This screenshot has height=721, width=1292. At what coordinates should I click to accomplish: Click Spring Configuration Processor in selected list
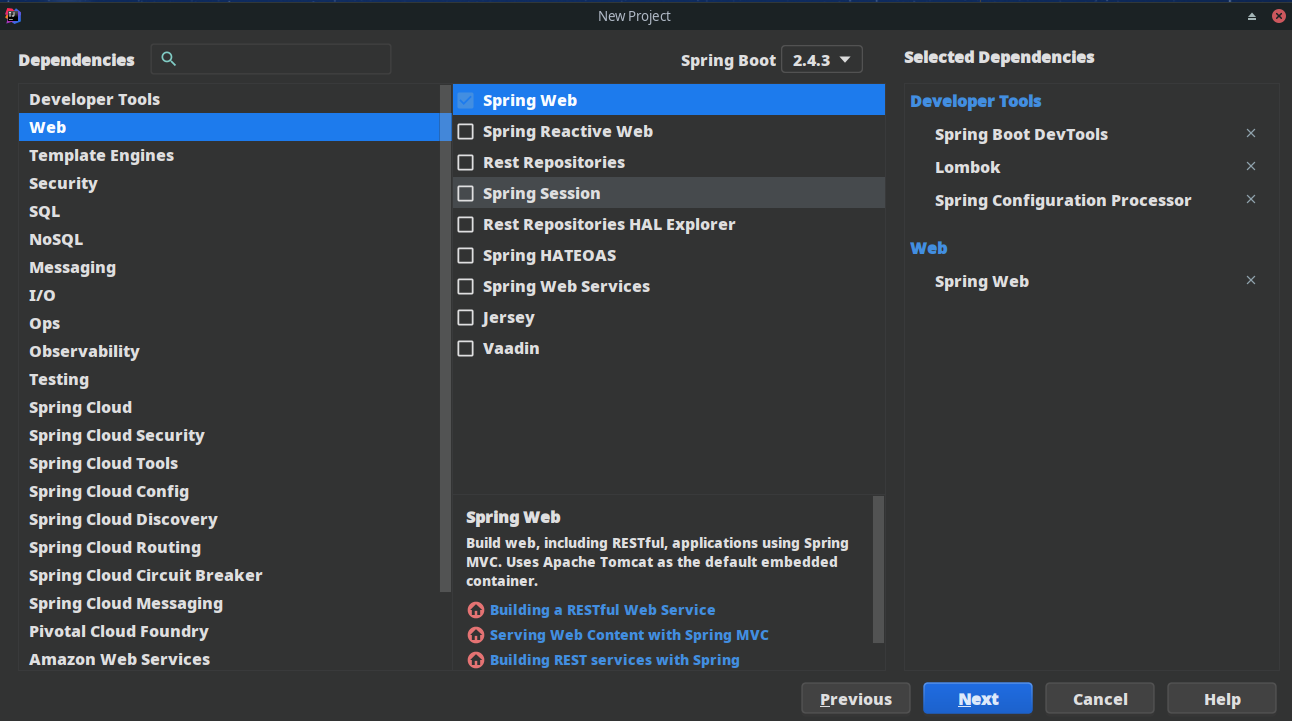1063,200
